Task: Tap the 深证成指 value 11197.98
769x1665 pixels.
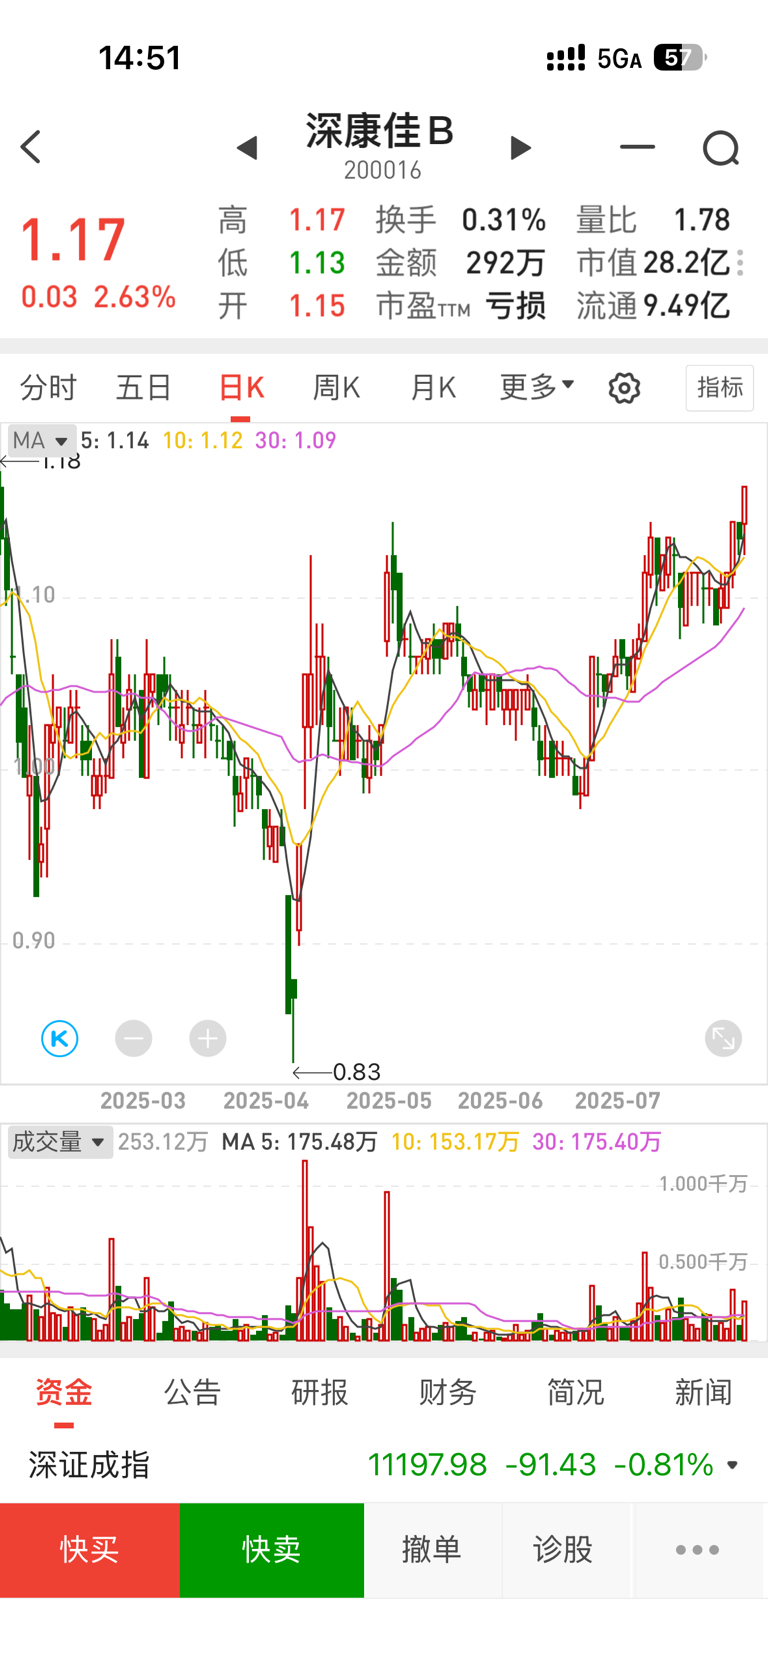Action: coord(427,1465)
